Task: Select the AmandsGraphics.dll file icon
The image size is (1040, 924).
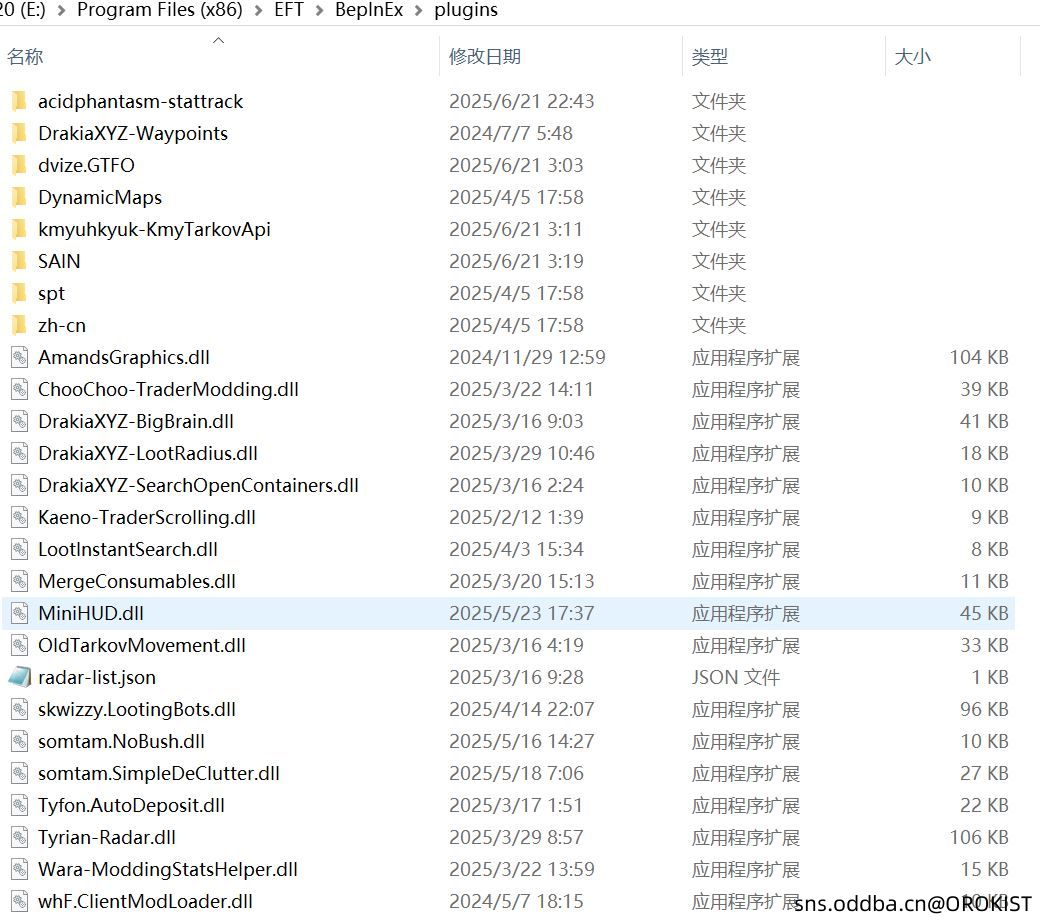Action: coord(20,358)
